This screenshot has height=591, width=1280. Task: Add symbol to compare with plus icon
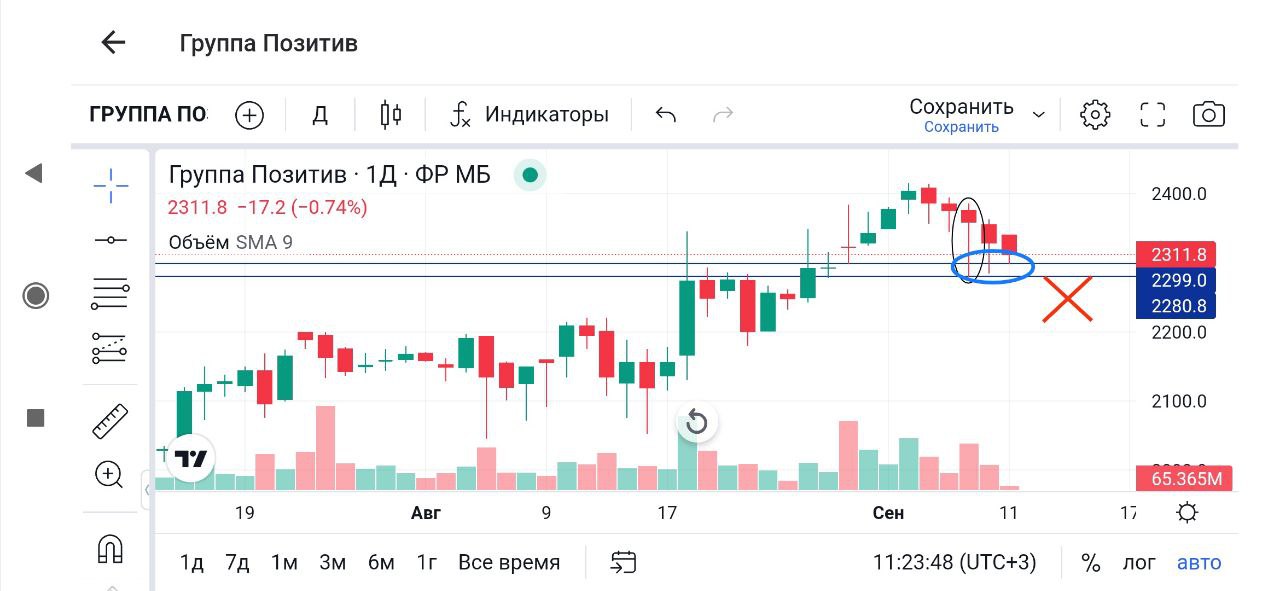249,115
